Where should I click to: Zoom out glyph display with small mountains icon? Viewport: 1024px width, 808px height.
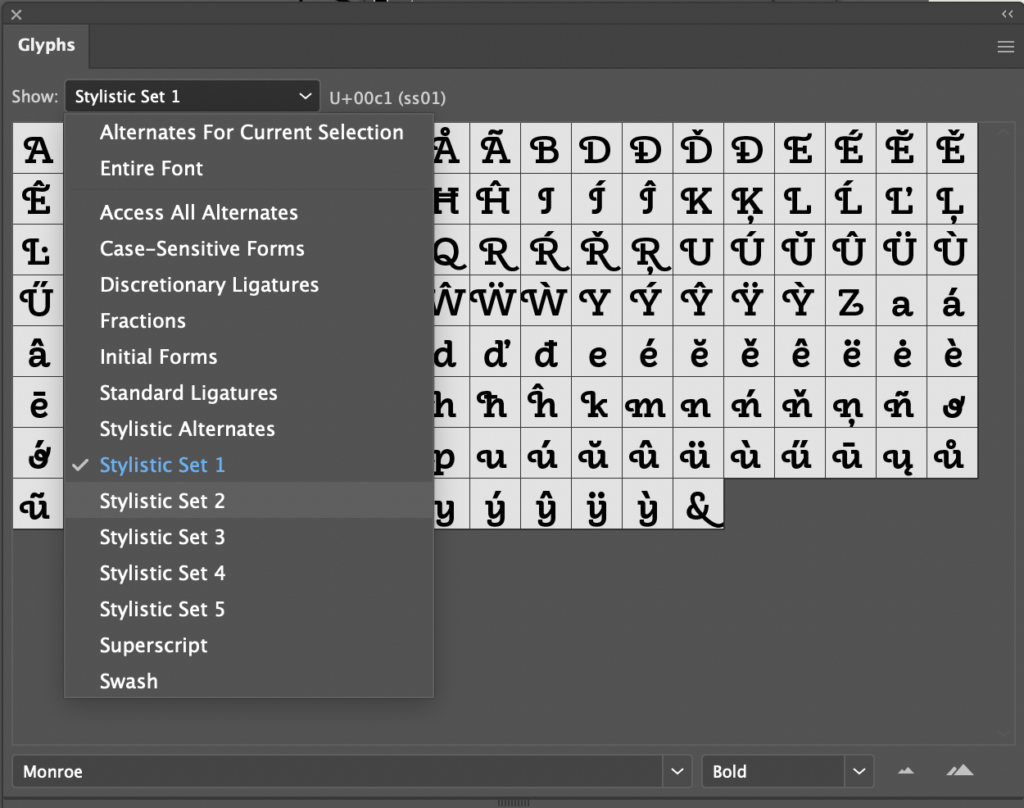[x=905, y=771]
